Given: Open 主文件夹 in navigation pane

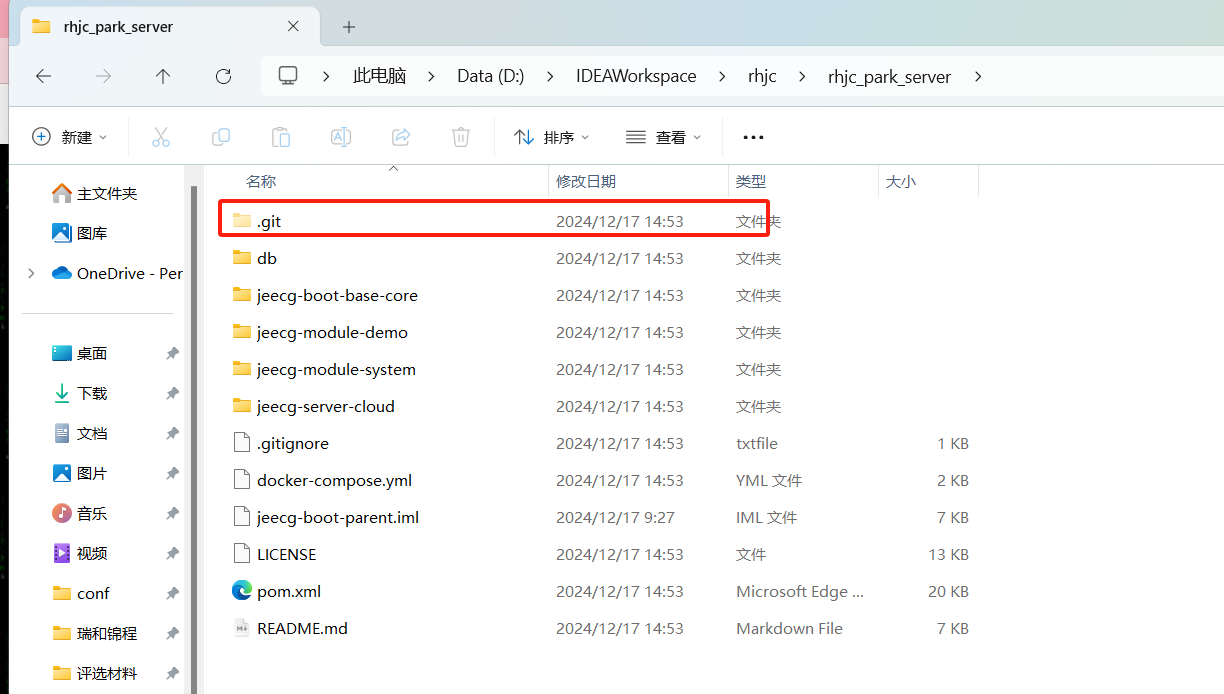Looking at the screenshot, I should (x=94, y=193).
